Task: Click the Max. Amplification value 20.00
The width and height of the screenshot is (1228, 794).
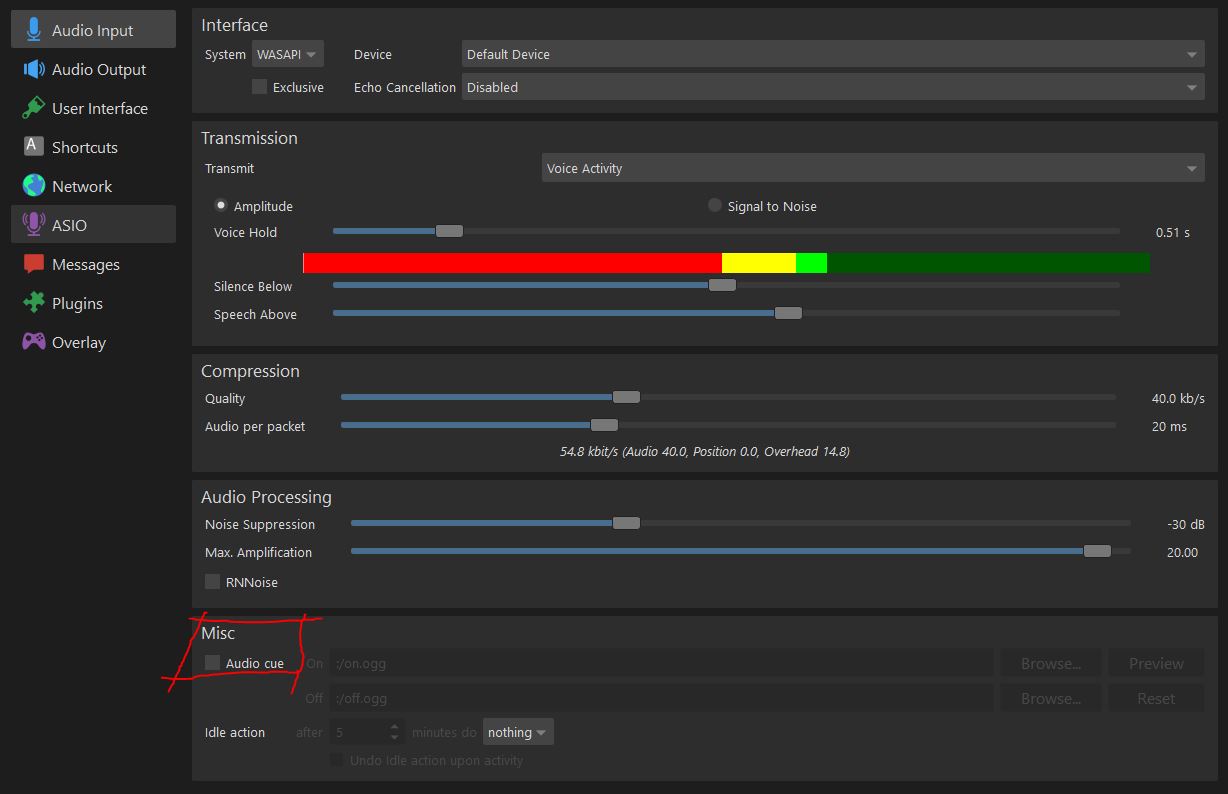Action: click(x=1182, y=552)
